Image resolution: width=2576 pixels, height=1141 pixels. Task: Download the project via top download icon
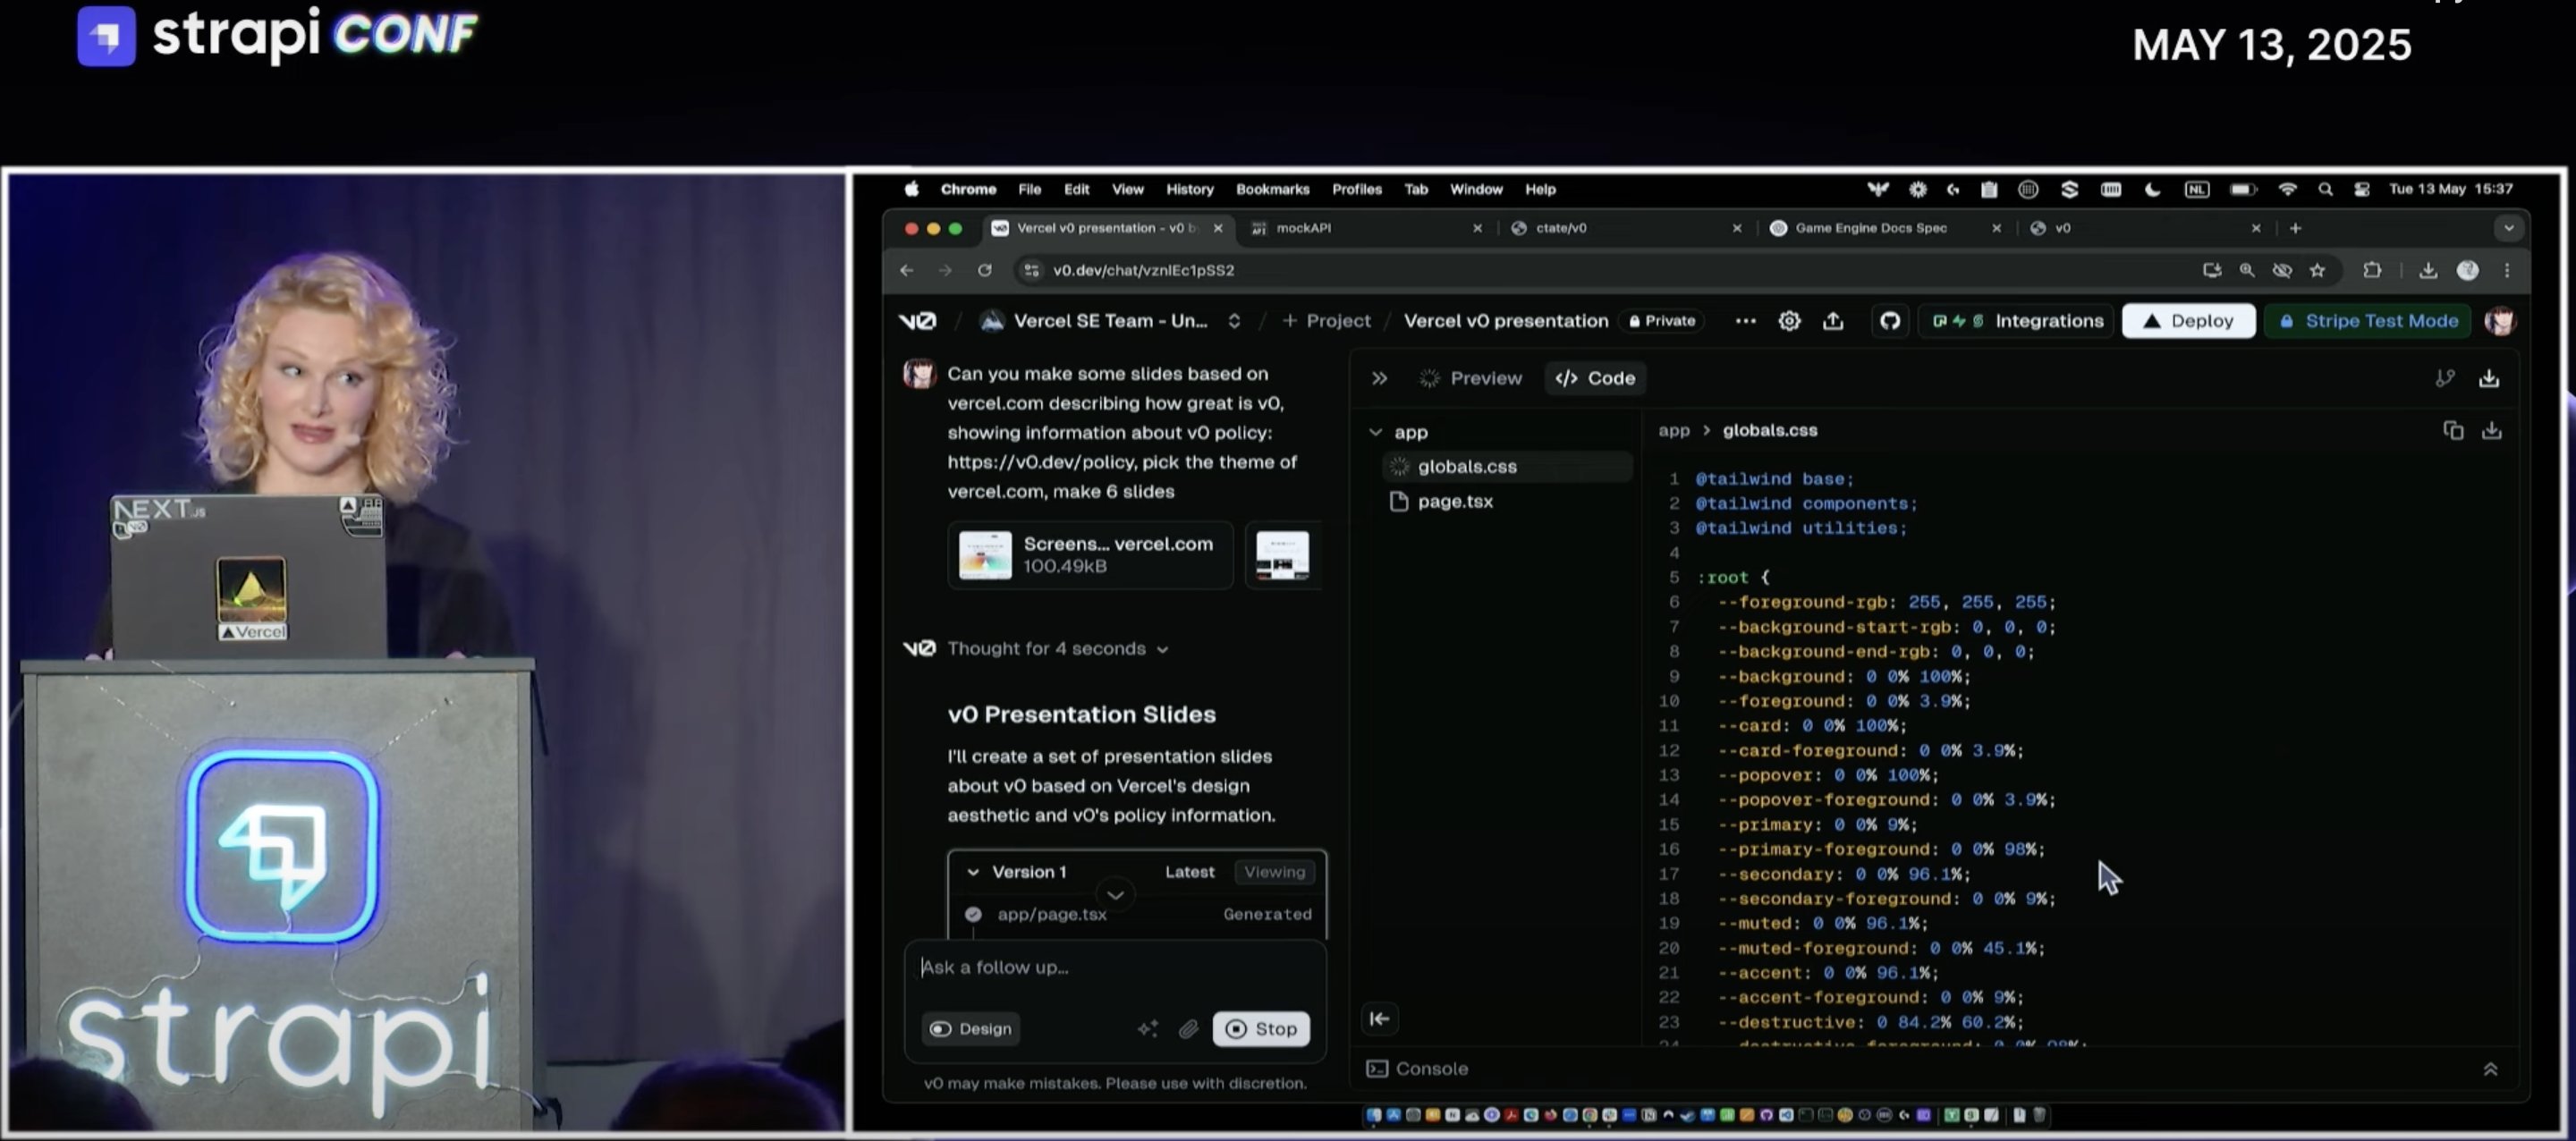[2489, 378]
